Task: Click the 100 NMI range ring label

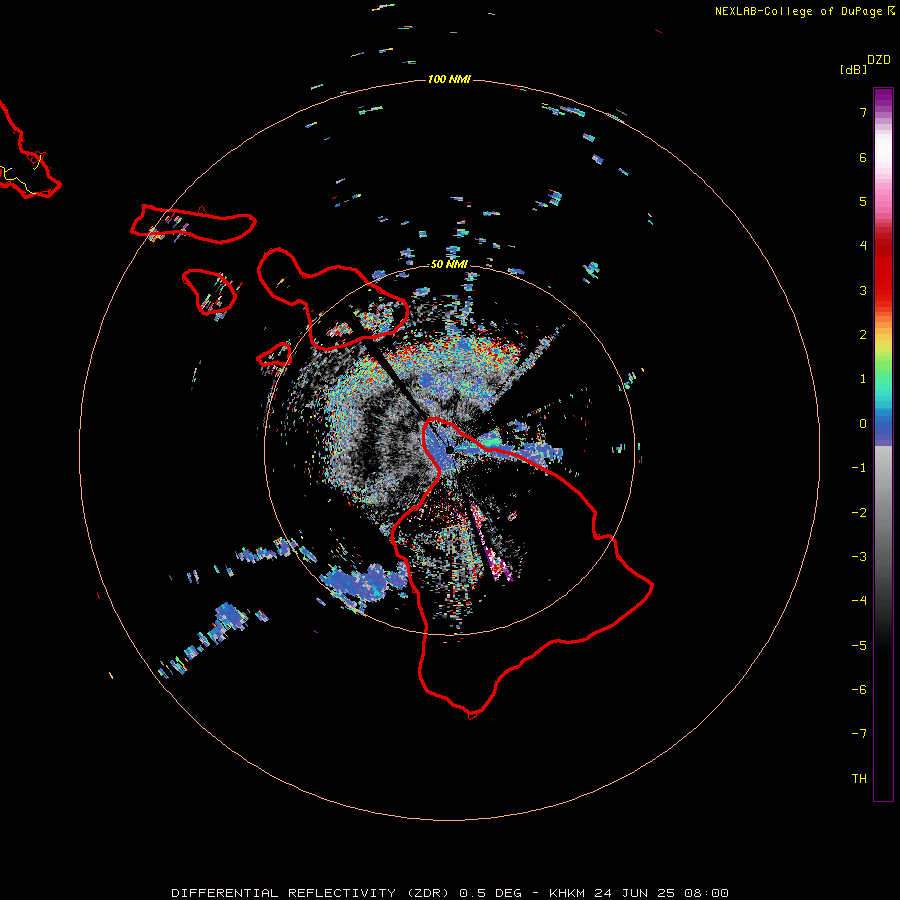Action: tap(449, 79)
